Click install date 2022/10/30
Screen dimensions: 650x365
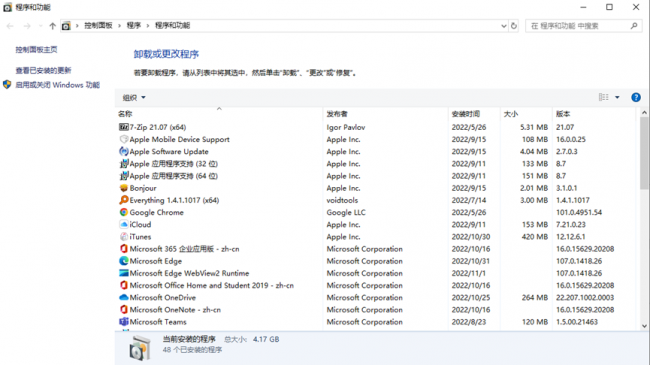click(471, 236)
